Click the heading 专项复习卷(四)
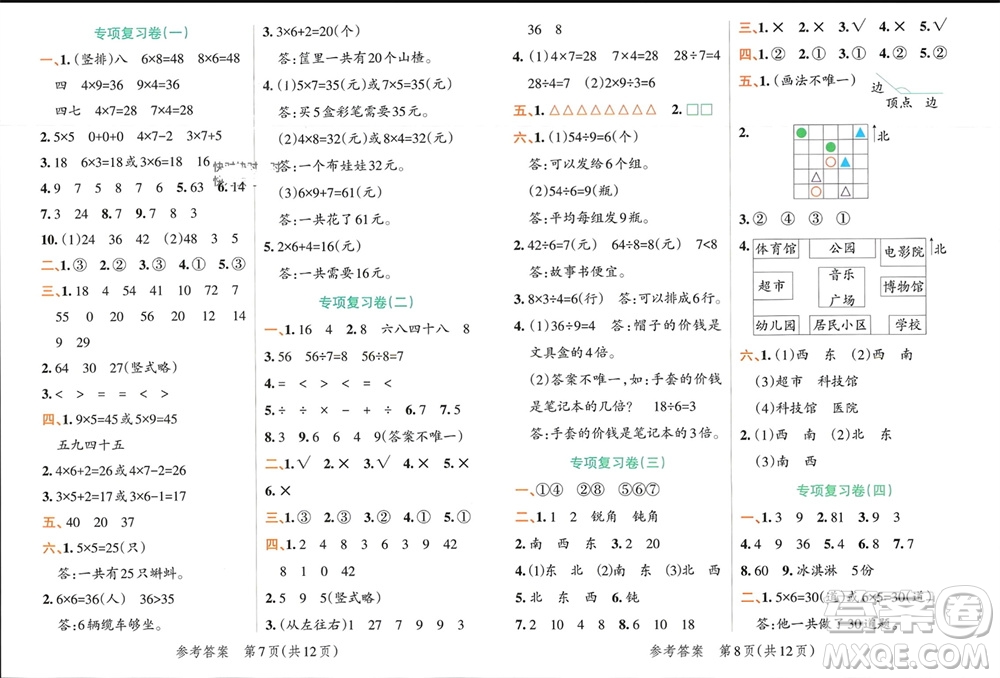Screen dimensions: 1000x678 (x=844, y=490)
